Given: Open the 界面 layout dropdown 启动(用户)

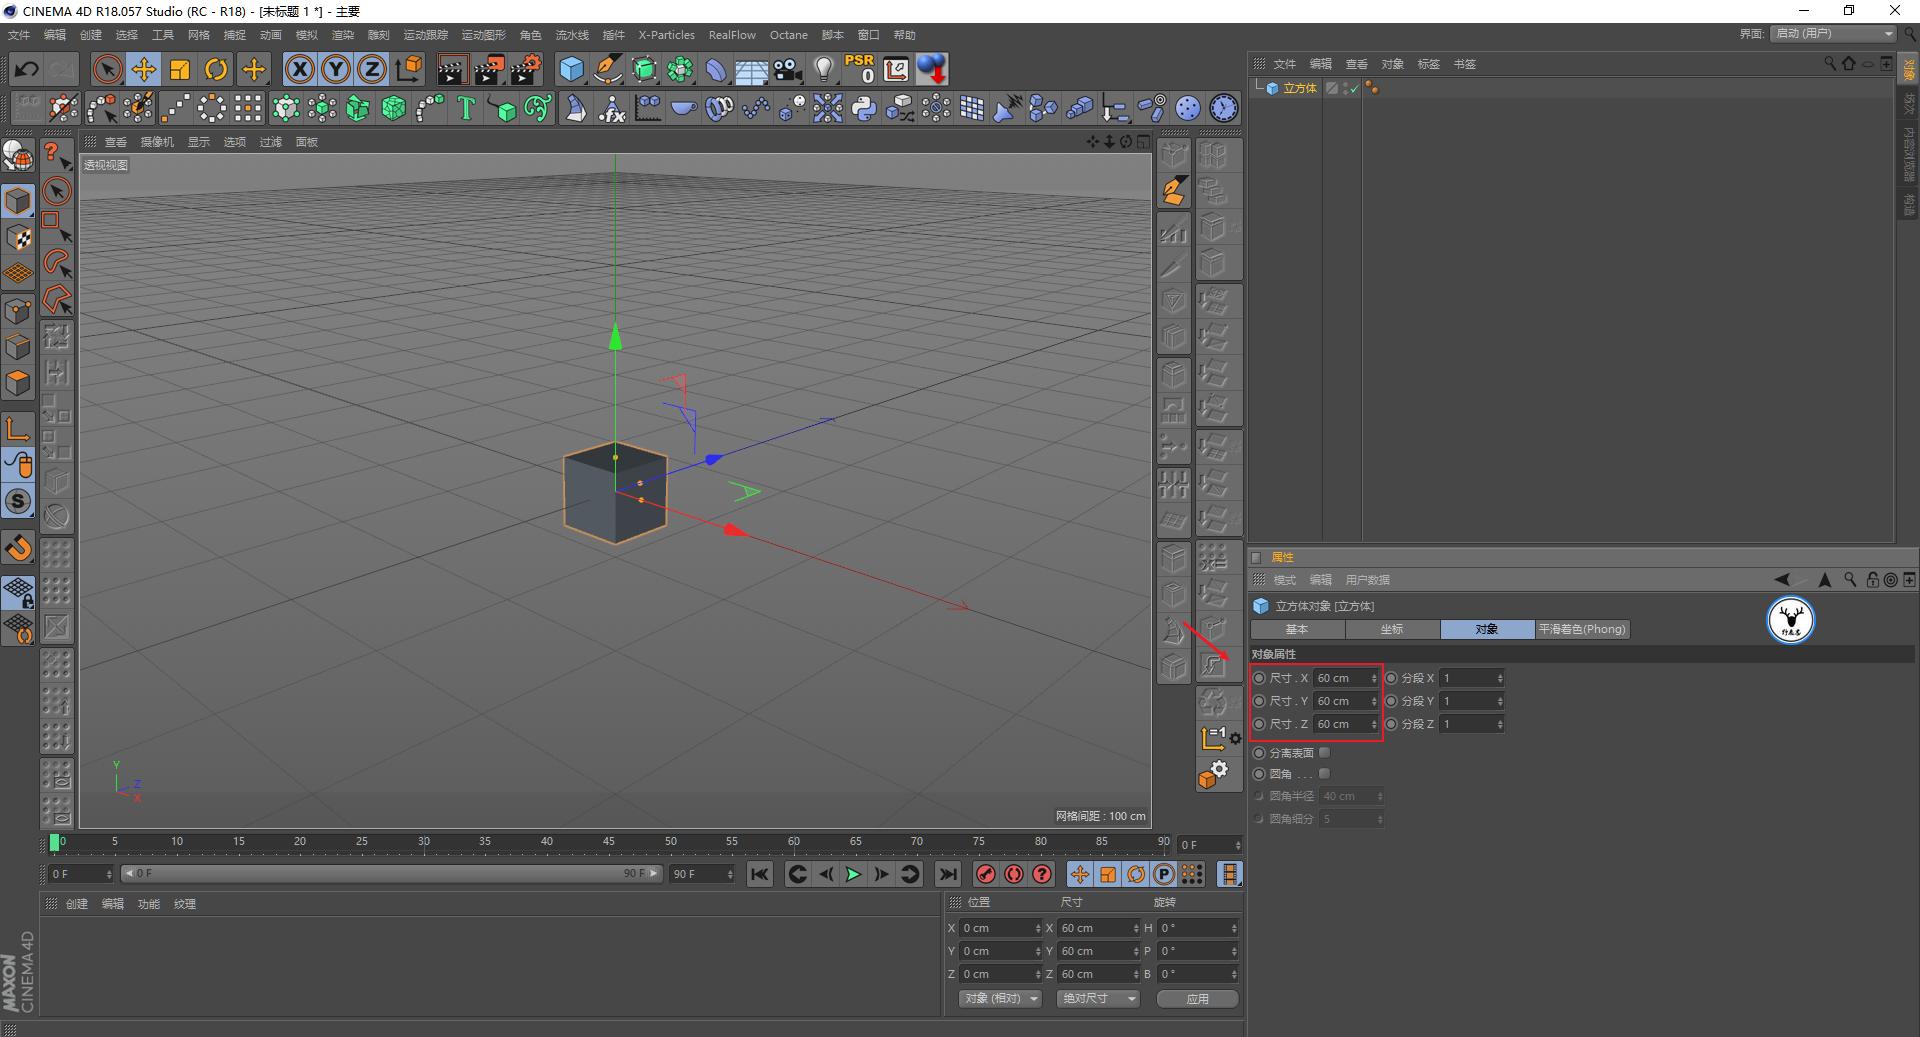Looking at the screenshot, I should point(1834,34).
